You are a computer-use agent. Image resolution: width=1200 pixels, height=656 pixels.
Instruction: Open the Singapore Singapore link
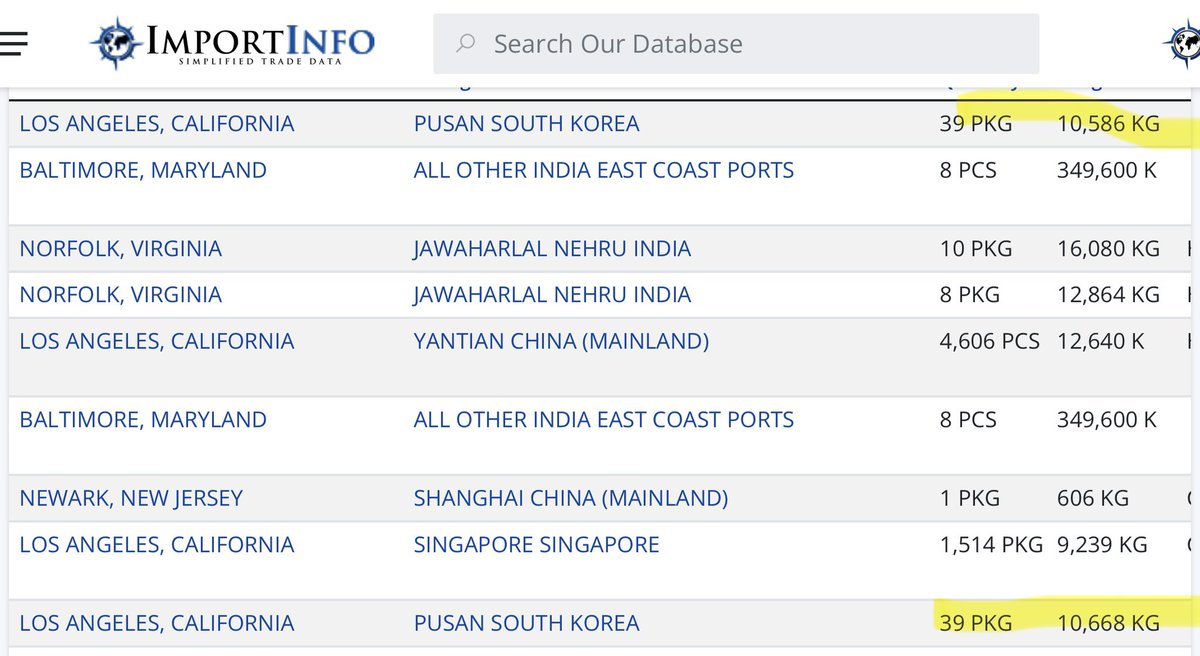point(537,545)
